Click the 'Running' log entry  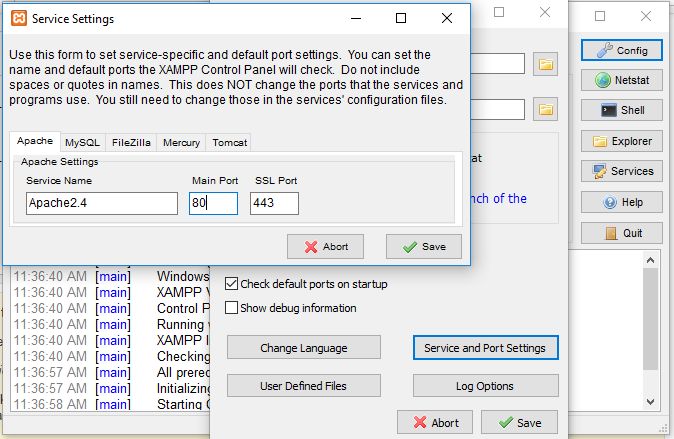111,324
